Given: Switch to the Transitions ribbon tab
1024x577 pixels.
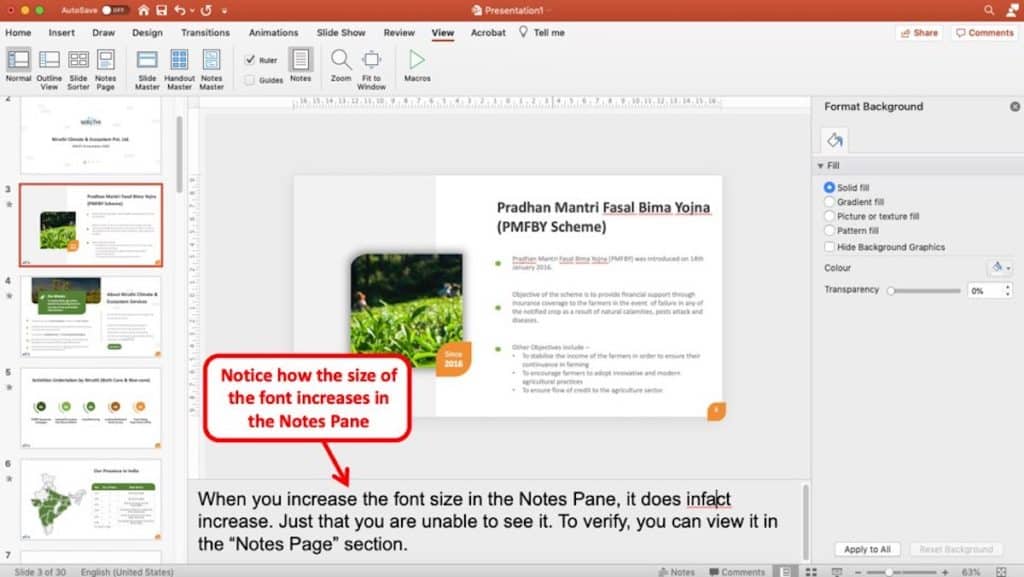Looking at the screenshot, I should tap(205, 32).
